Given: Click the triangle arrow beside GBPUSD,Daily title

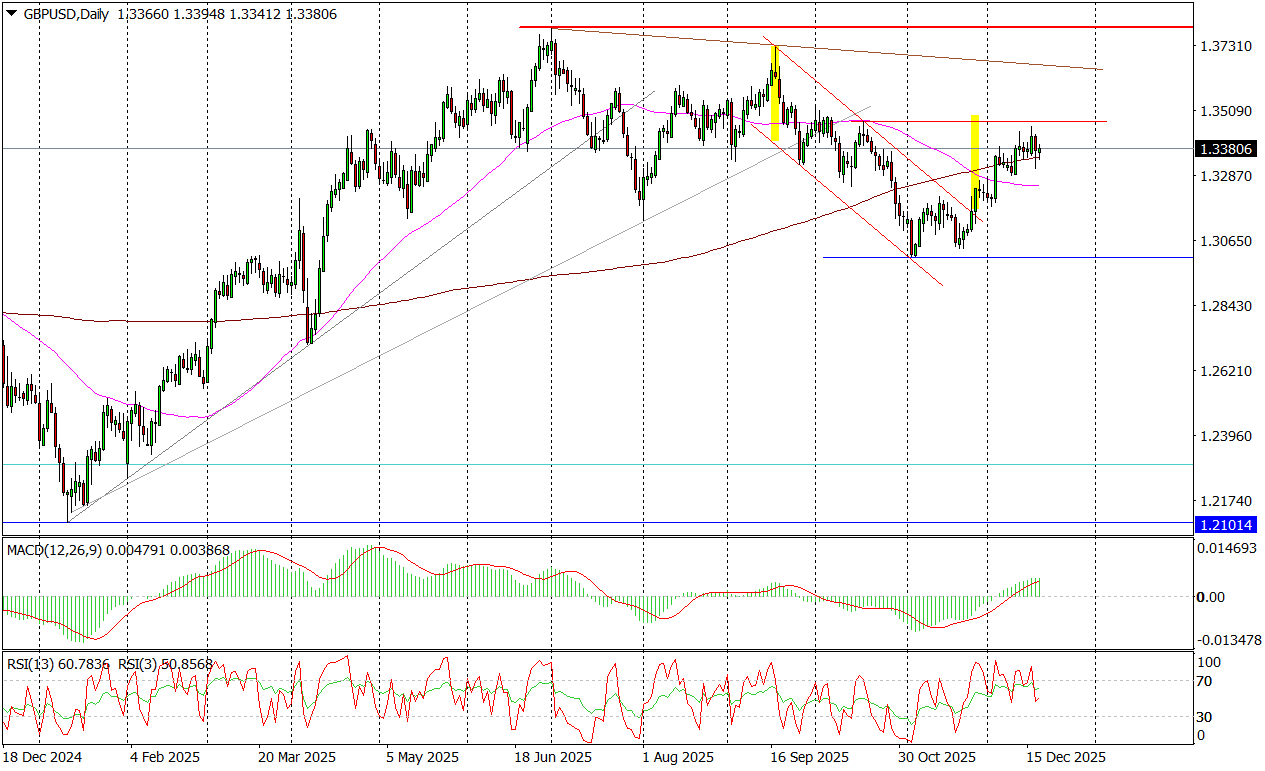Looking at the screenshot, I should [x=11, y=10].
